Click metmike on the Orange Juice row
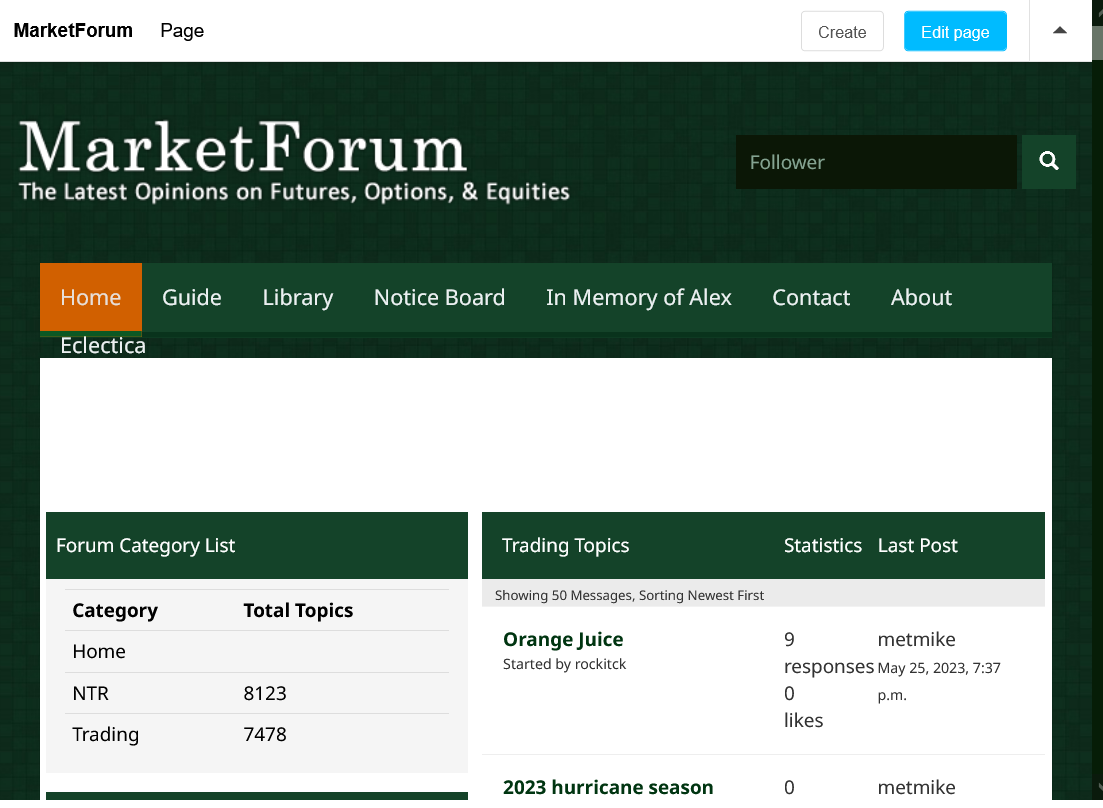The height and width of the screenshot is (808, 1103). tap(916, 639)
